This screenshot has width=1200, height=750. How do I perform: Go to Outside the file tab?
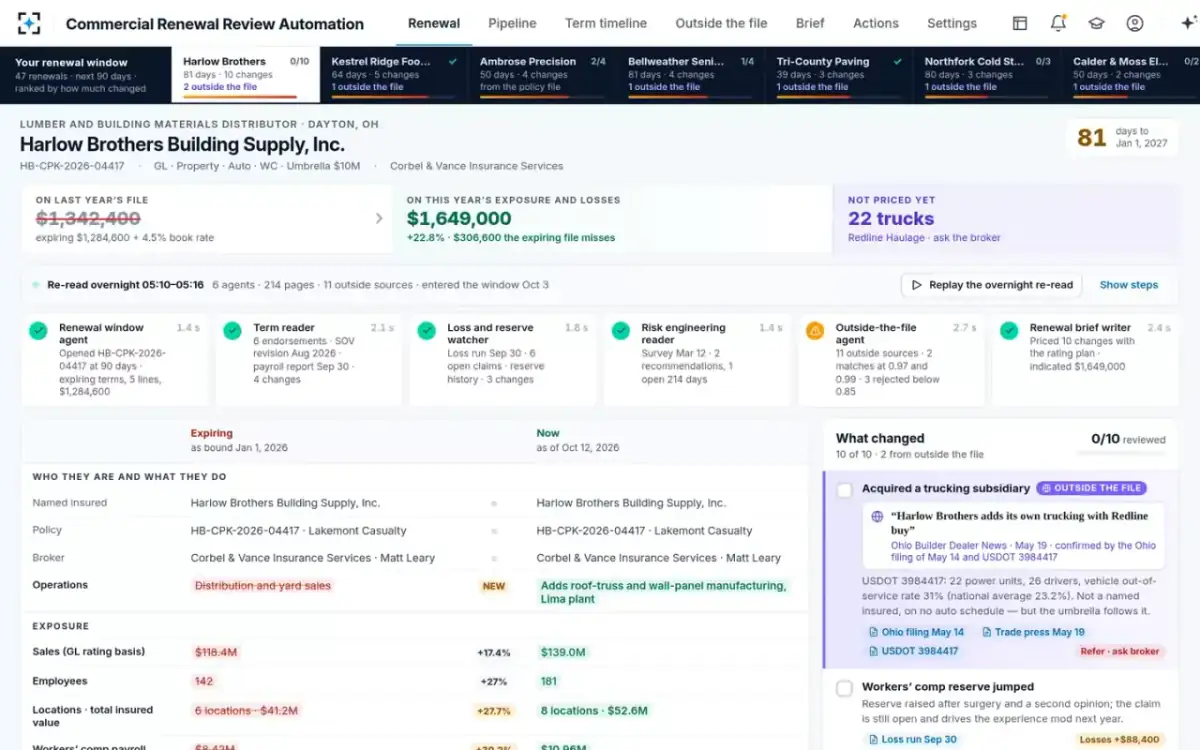(721, 23)
